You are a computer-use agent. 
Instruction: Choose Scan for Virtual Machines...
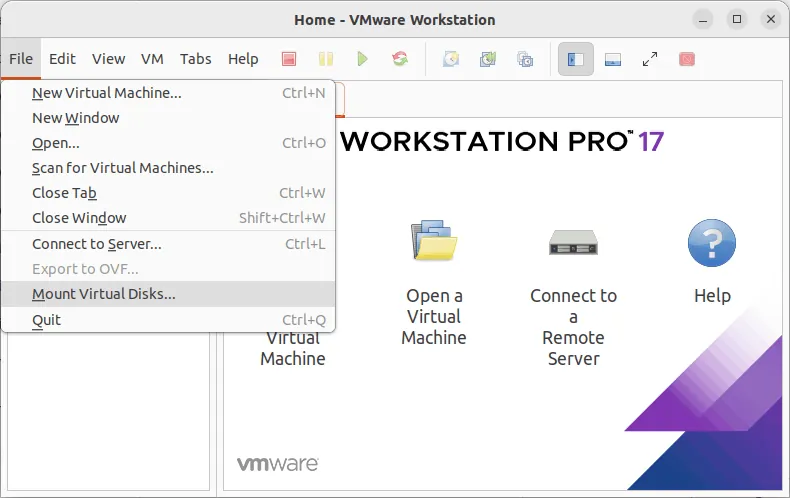click(168, 168)
